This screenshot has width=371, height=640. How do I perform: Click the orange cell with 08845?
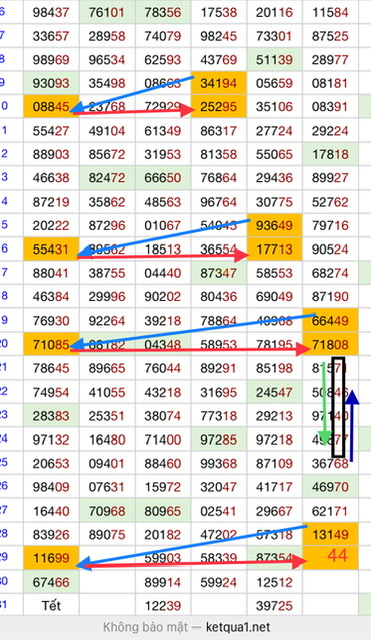(x=51, y=107)
